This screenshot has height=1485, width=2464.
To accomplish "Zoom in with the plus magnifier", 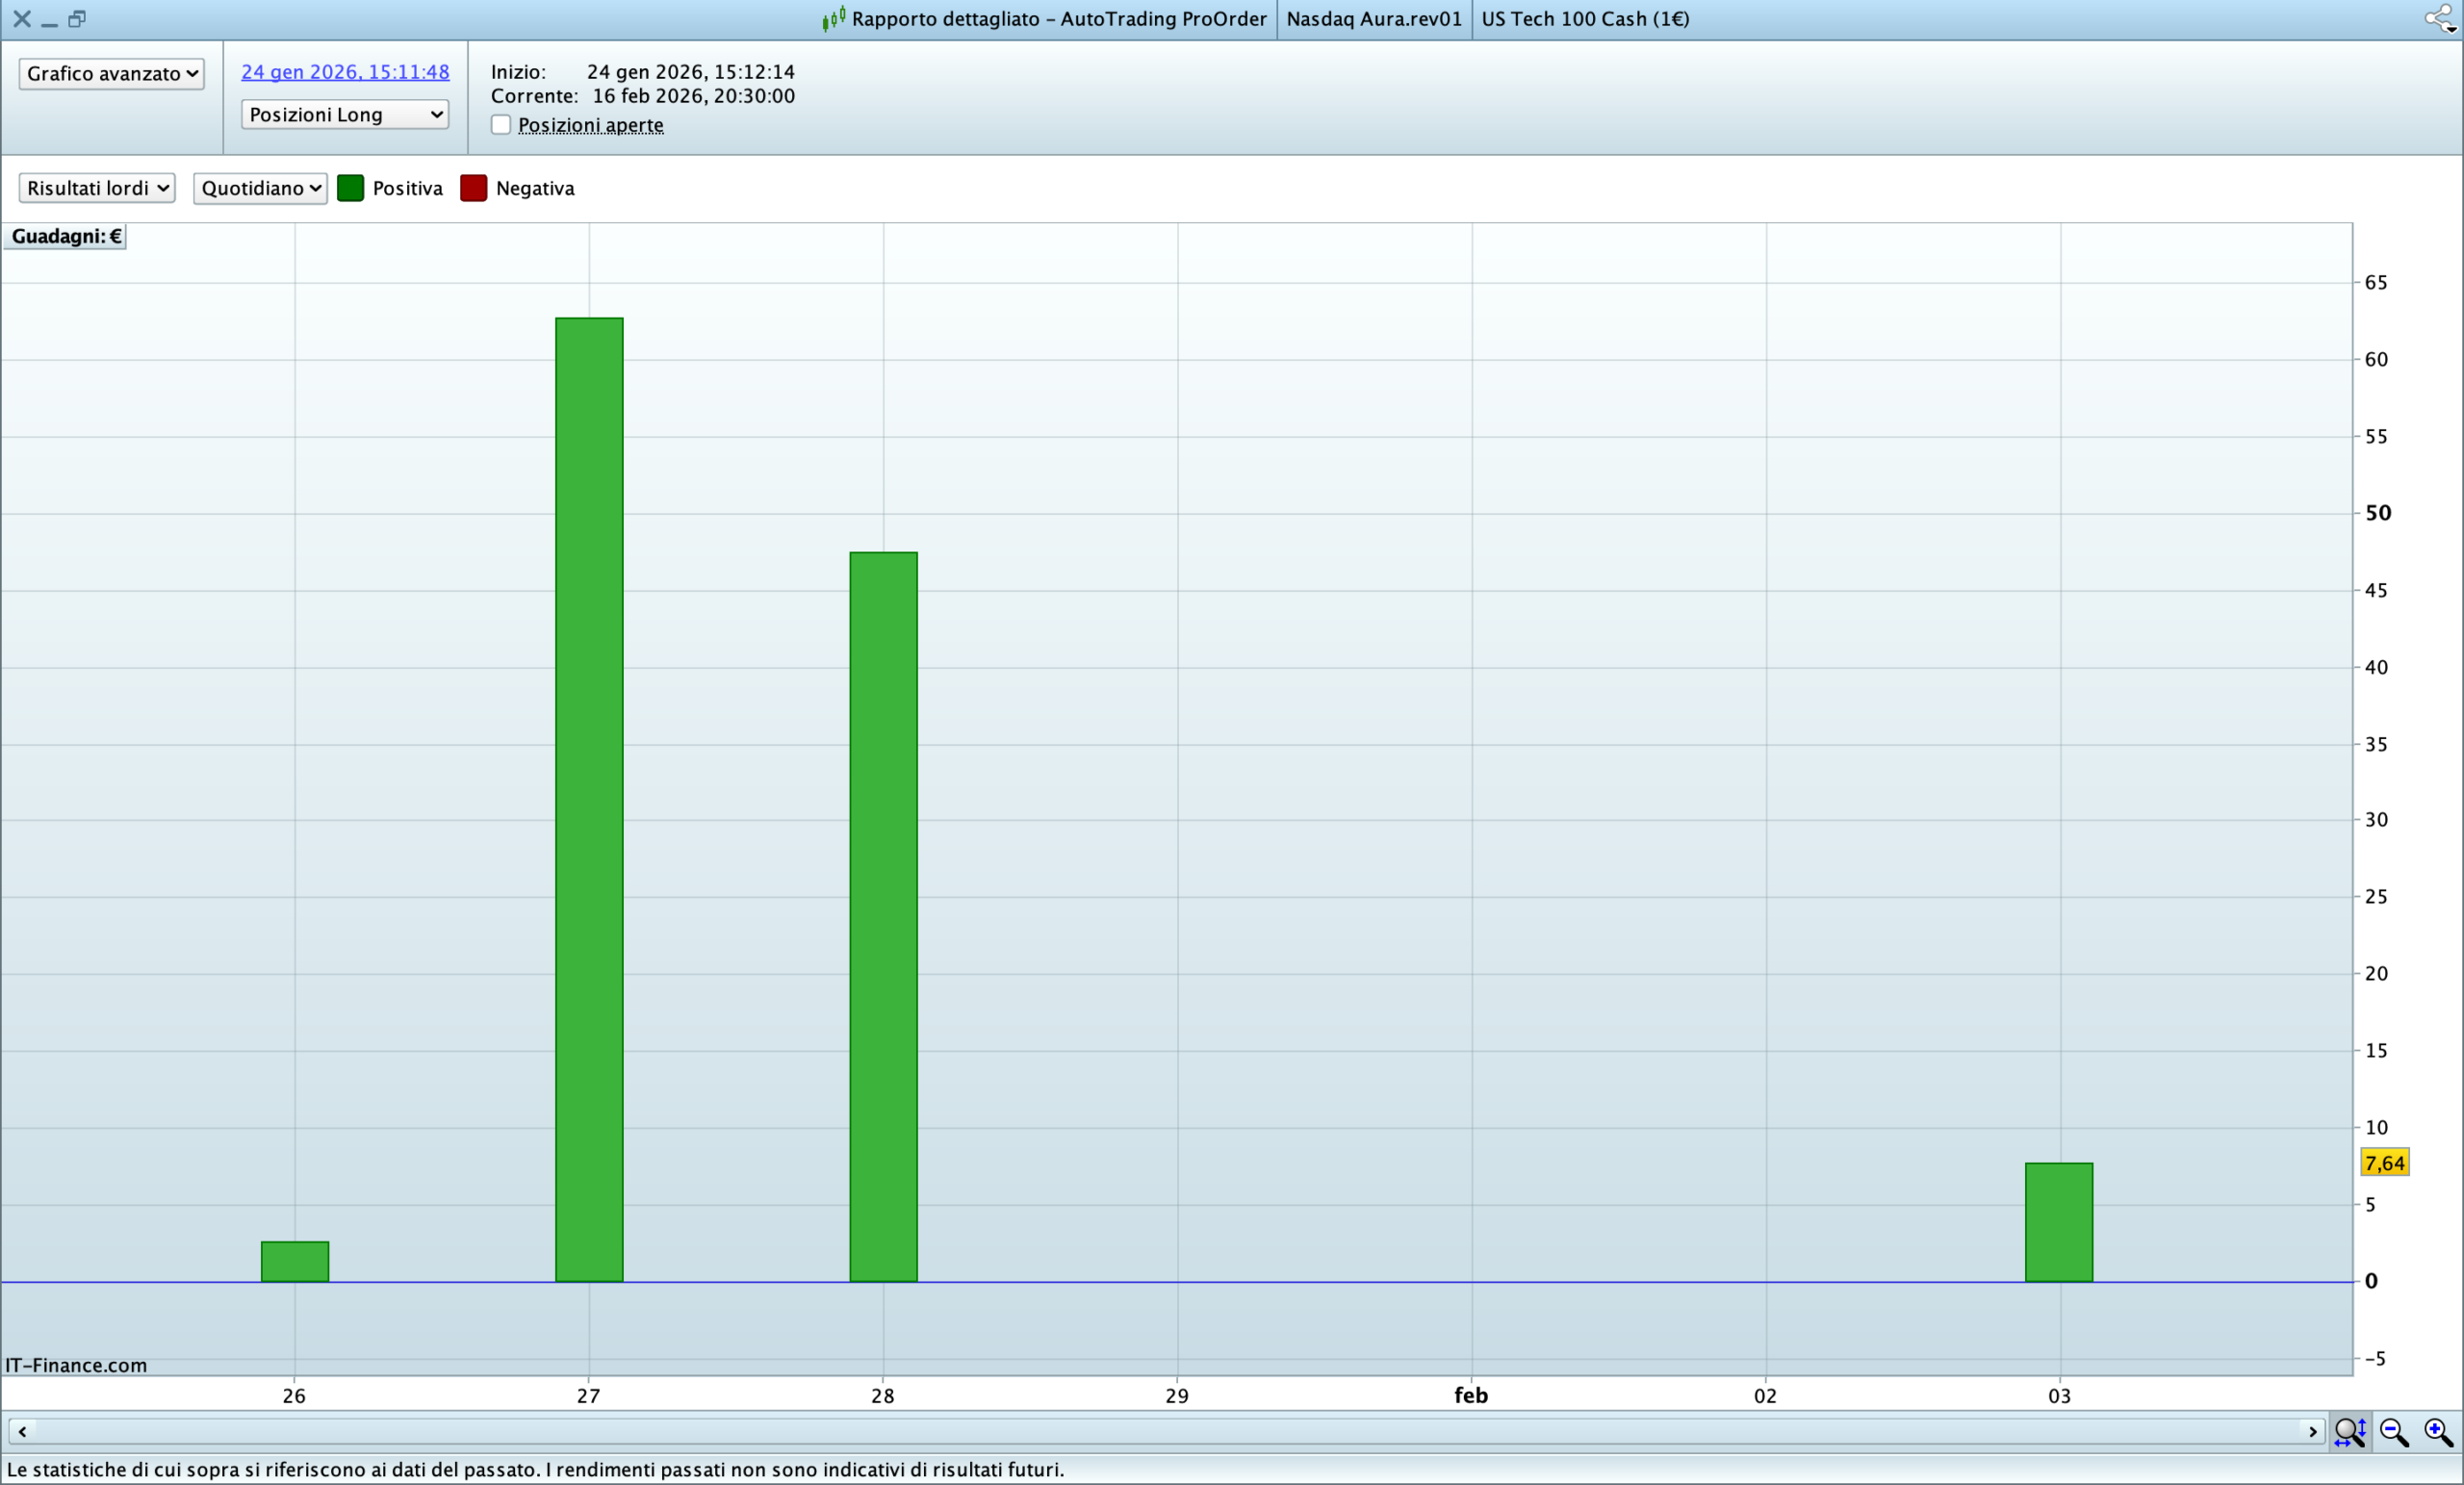I will [x=2438, y=1432].
